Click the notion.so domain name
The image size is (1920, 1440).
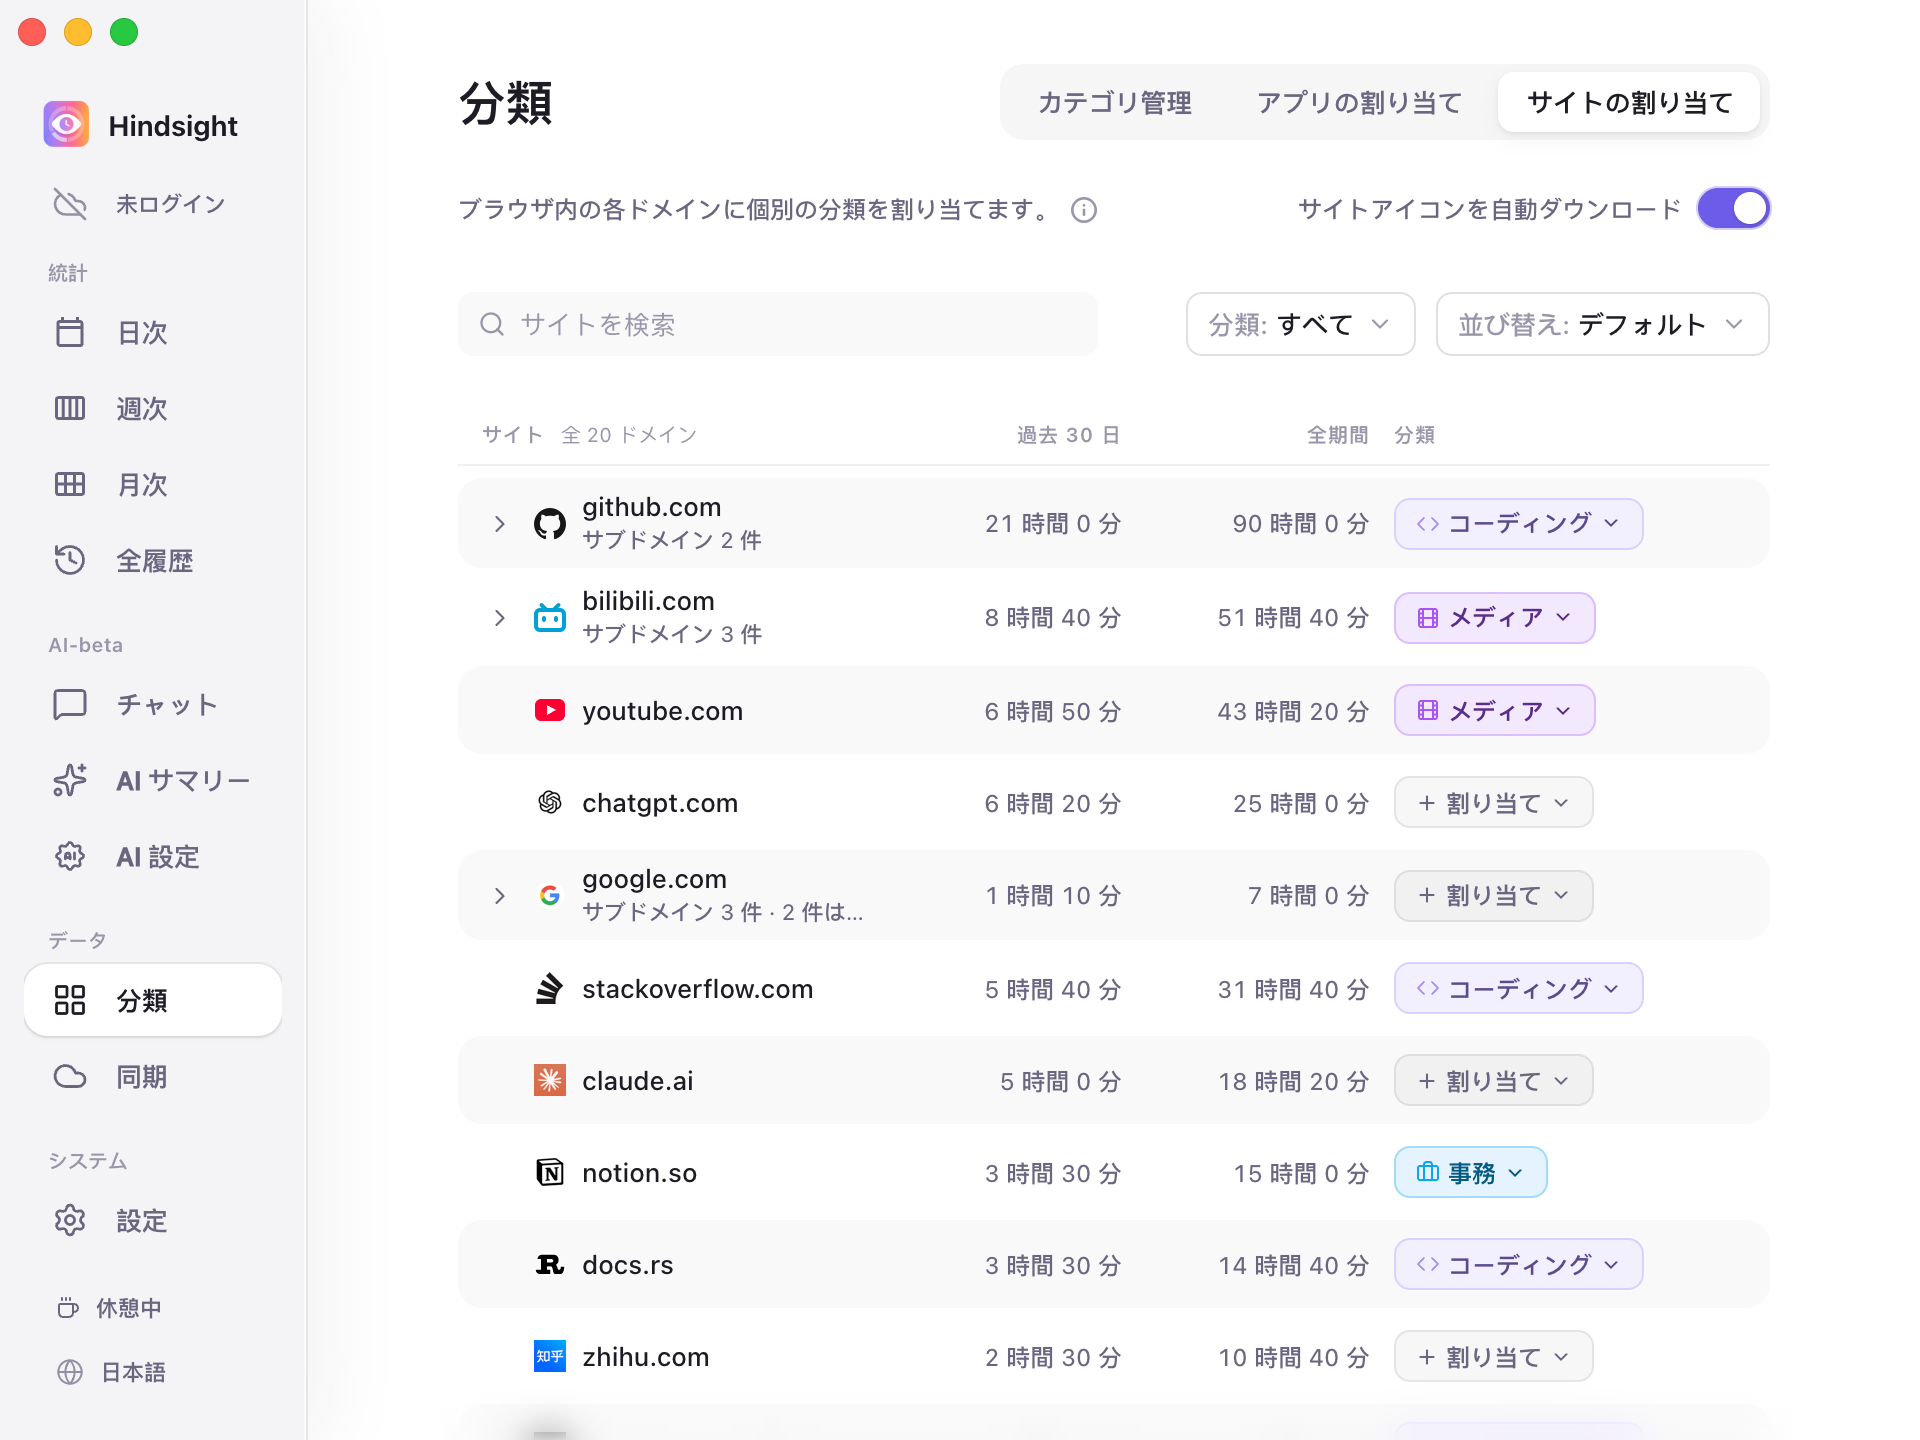pyautogui.click(x=639, y=1173)
